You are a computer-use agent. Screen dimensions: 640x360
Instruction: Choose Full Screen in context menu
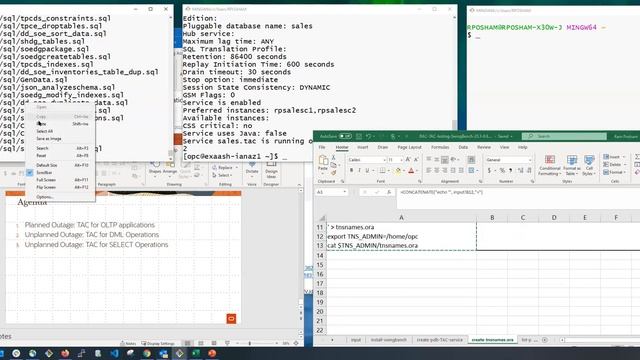(x=61, y=180)
